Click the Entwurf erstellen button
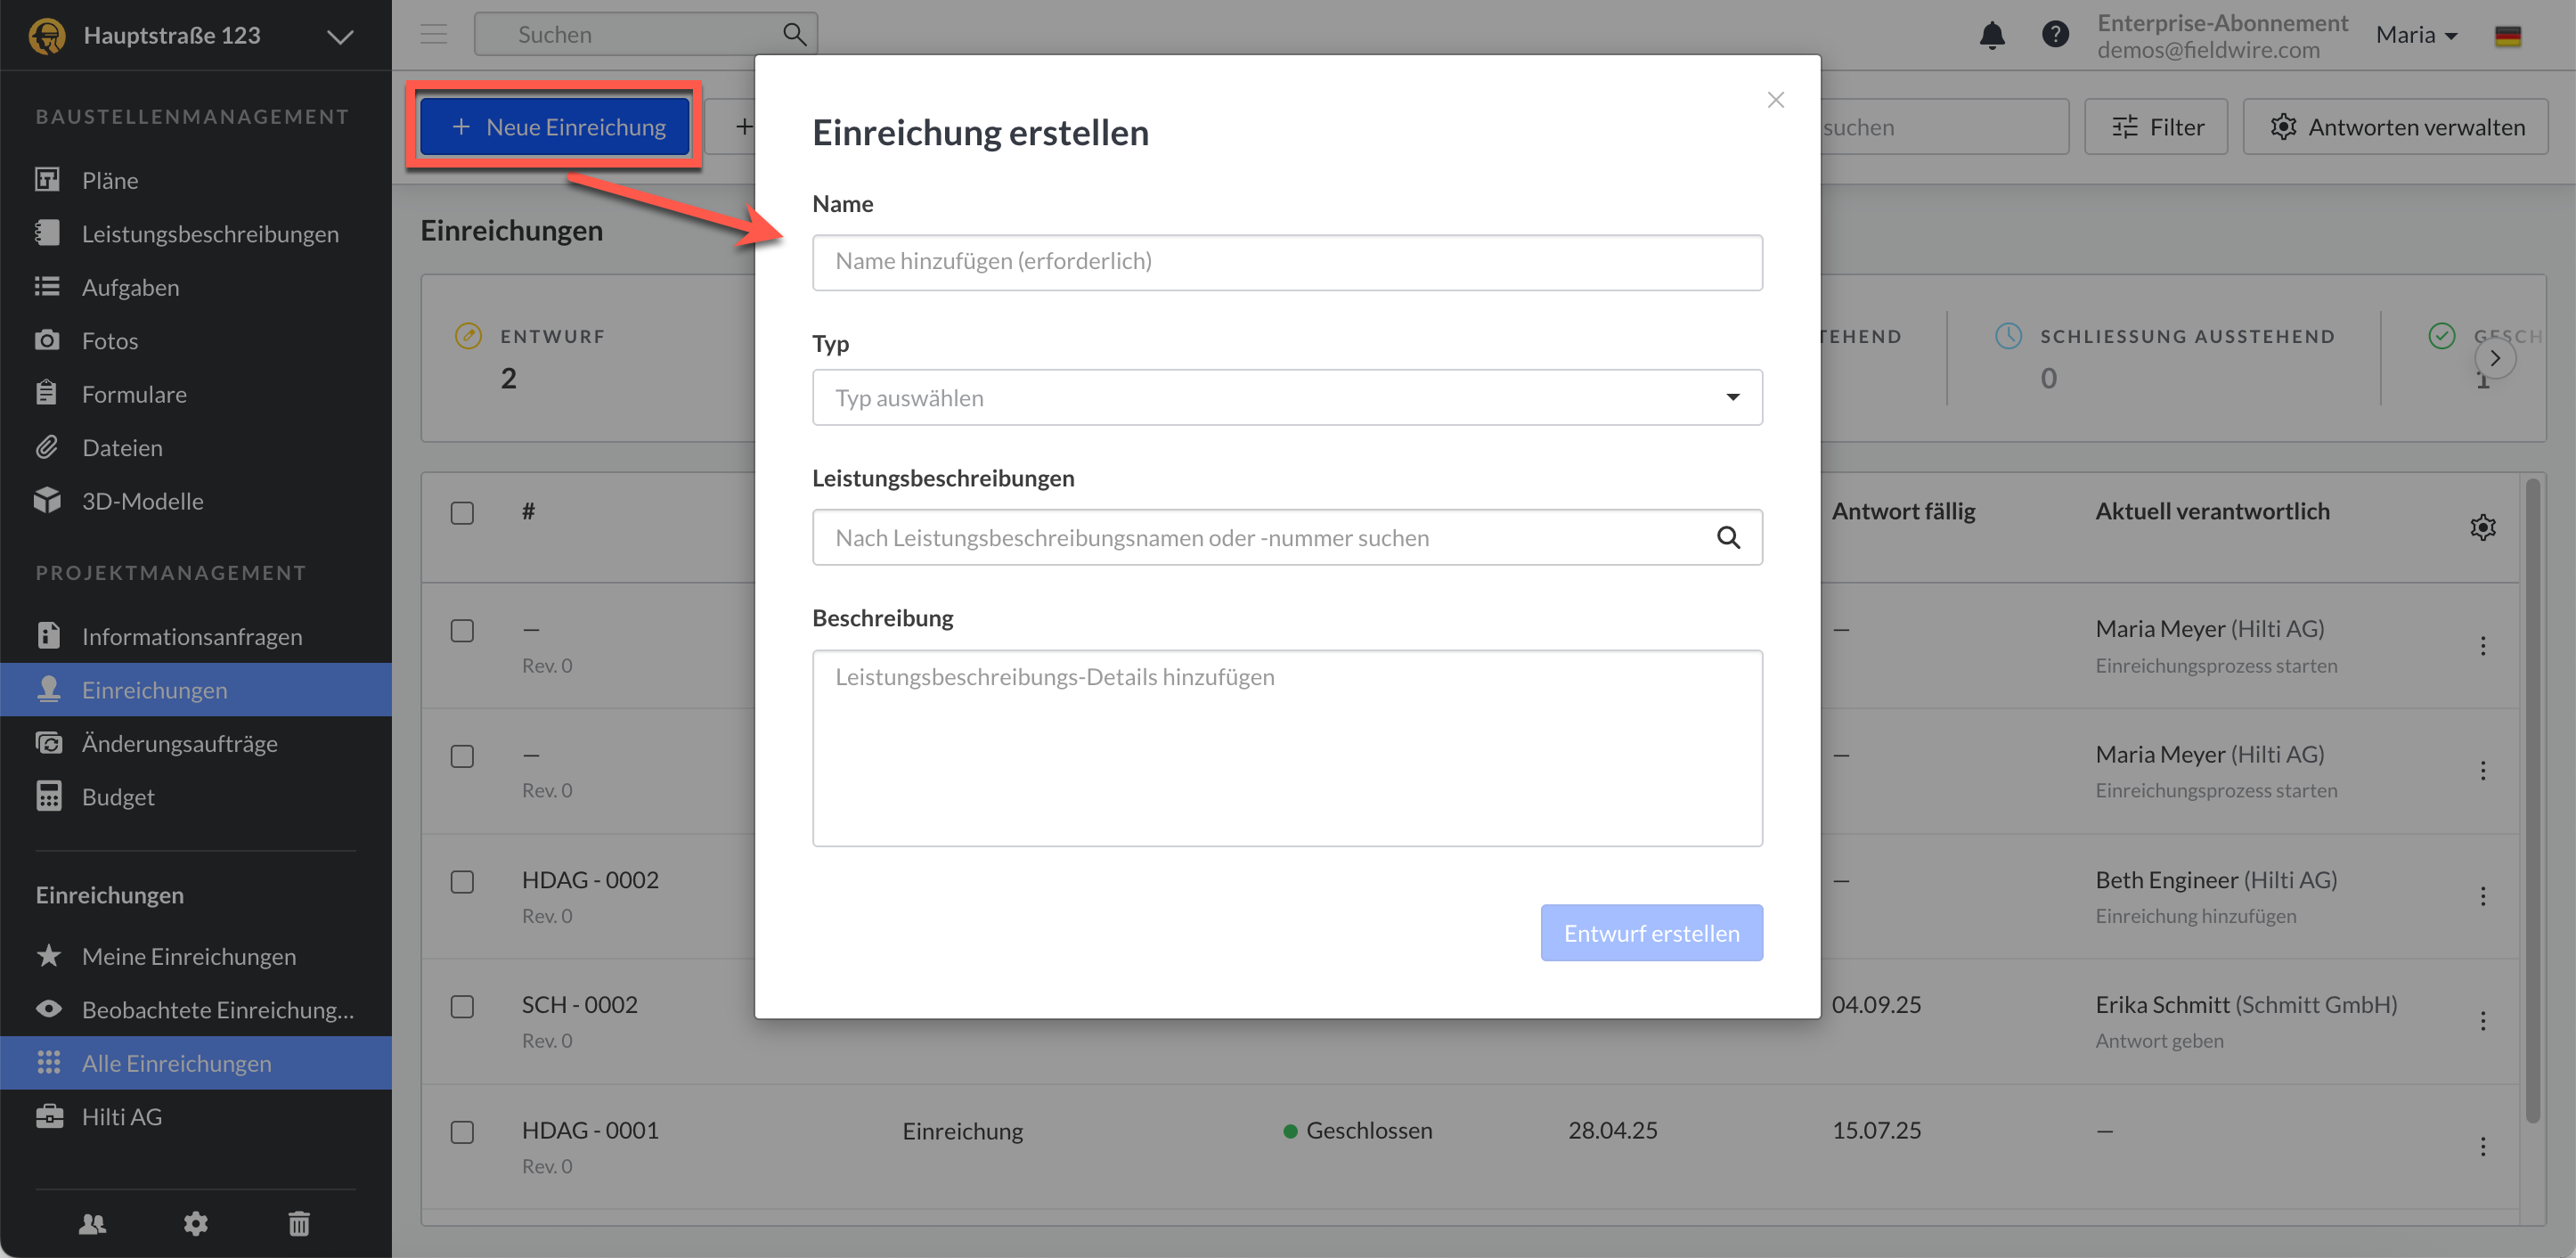The image size is (2576, 1258). click(x=1651, y=932)
